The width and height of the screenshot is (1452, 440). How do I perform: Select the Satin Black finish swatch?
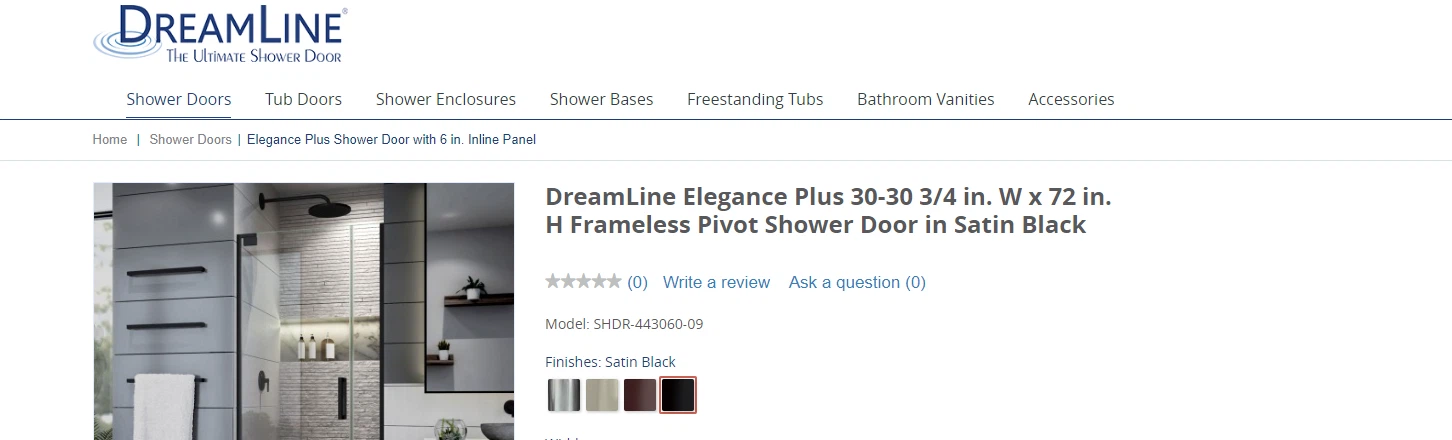point(678,395)
